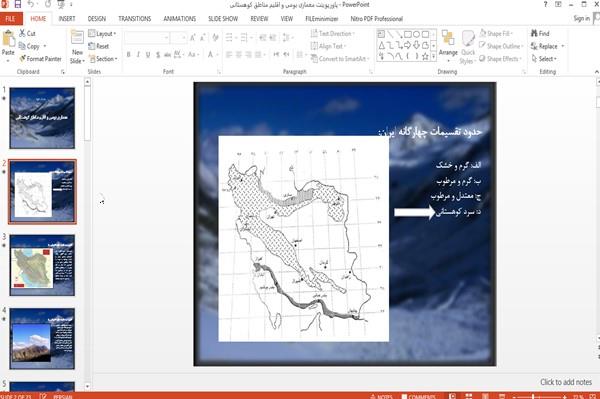Select slide 3 thumbnail with map
Screen dimensions: 600x399
[x=42, y=265]
